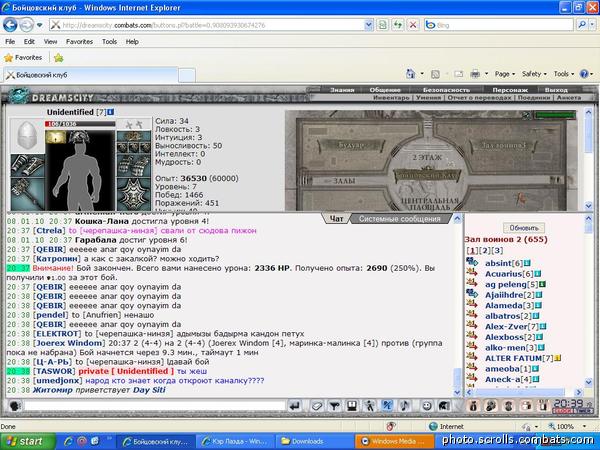Click the info icon beside ALTER FATUM[7]
Viewport: 600px width, 450px height.
[x=558, y=359]
